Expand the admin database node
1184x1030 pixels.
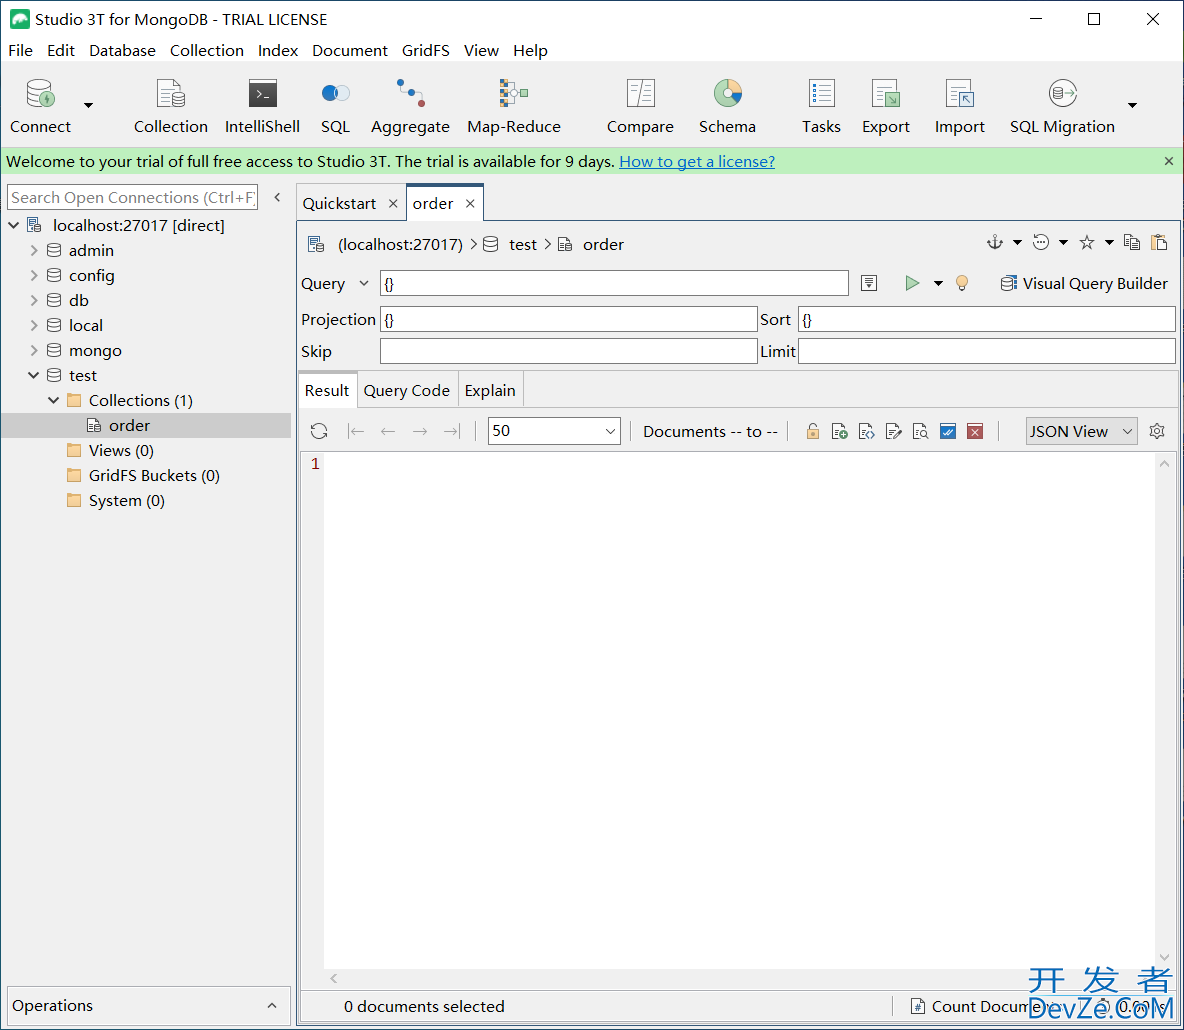pos(33,250)
